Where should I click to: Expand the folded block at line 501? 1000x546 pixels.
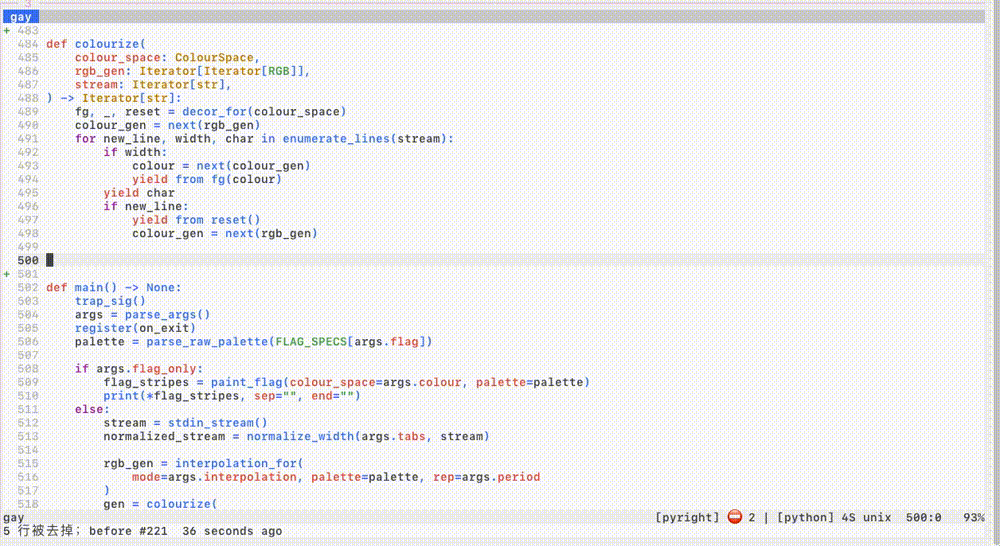click(7, 273)
